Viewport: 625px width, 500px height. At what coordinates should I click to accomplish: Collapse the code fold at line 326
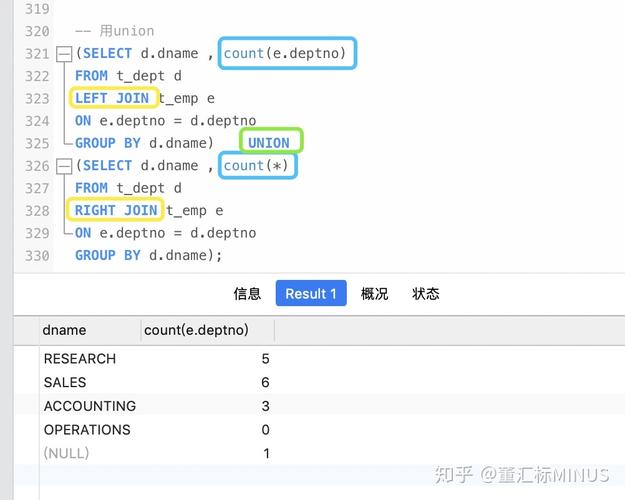pyautogui.click(x=64, y=166)
